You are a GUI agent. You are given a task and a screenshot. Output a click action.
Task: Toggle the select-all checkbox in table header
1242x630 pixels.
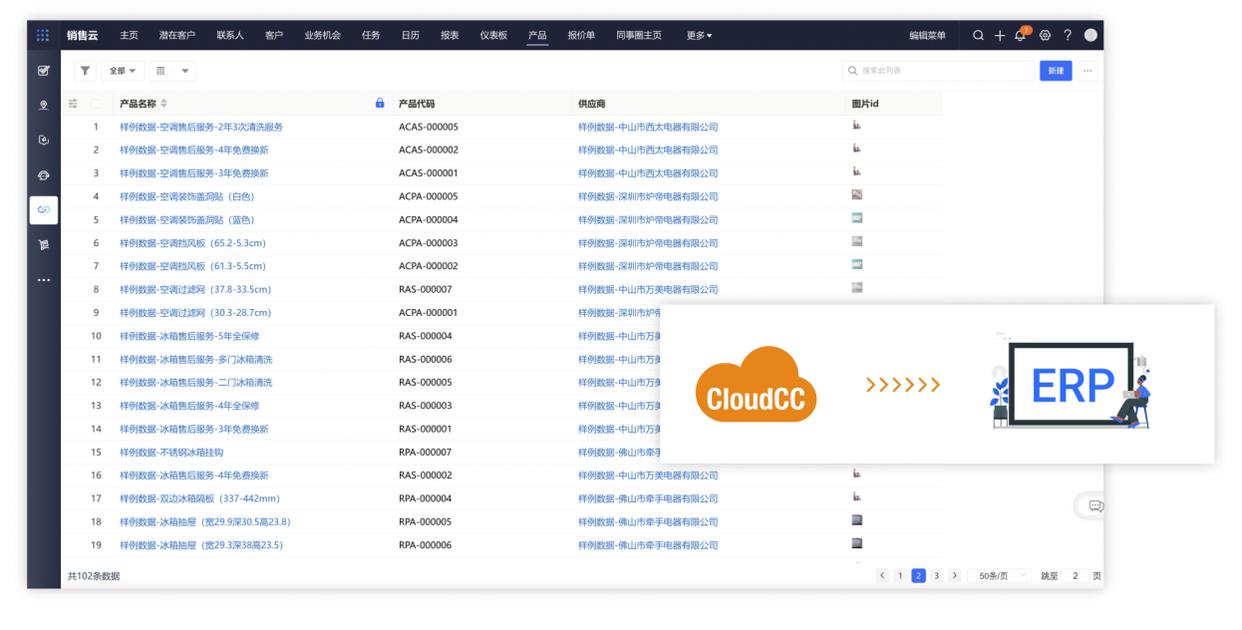(x=96, y=103)
